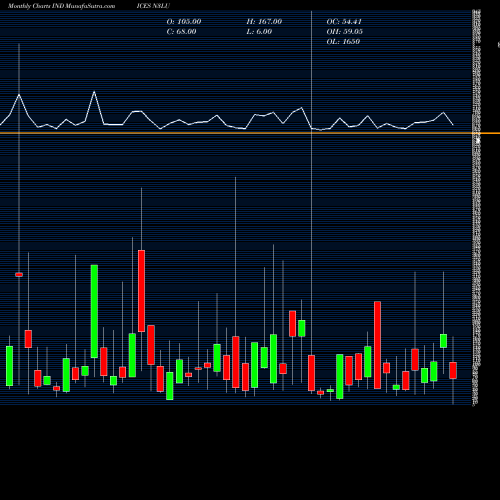Click the dense price scale on right axis

(x=476, y=207)
